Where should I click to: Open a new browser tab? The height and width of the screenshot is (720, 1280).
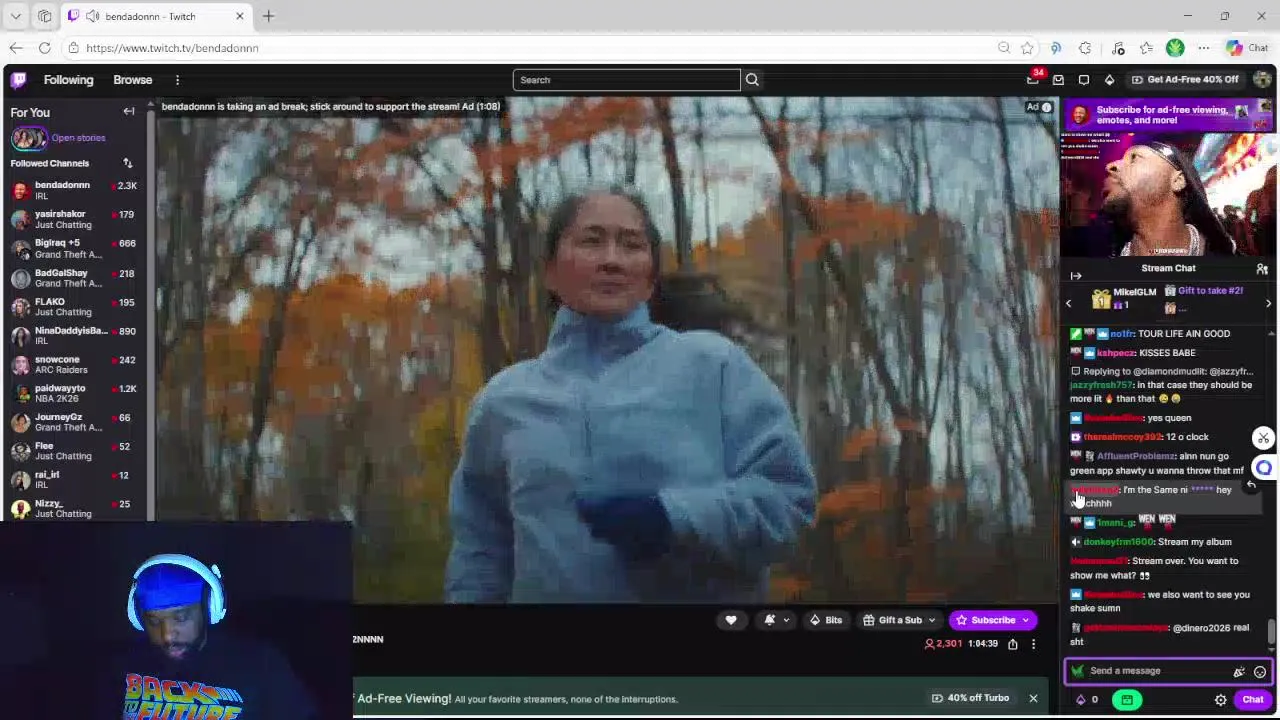(268, 16)
